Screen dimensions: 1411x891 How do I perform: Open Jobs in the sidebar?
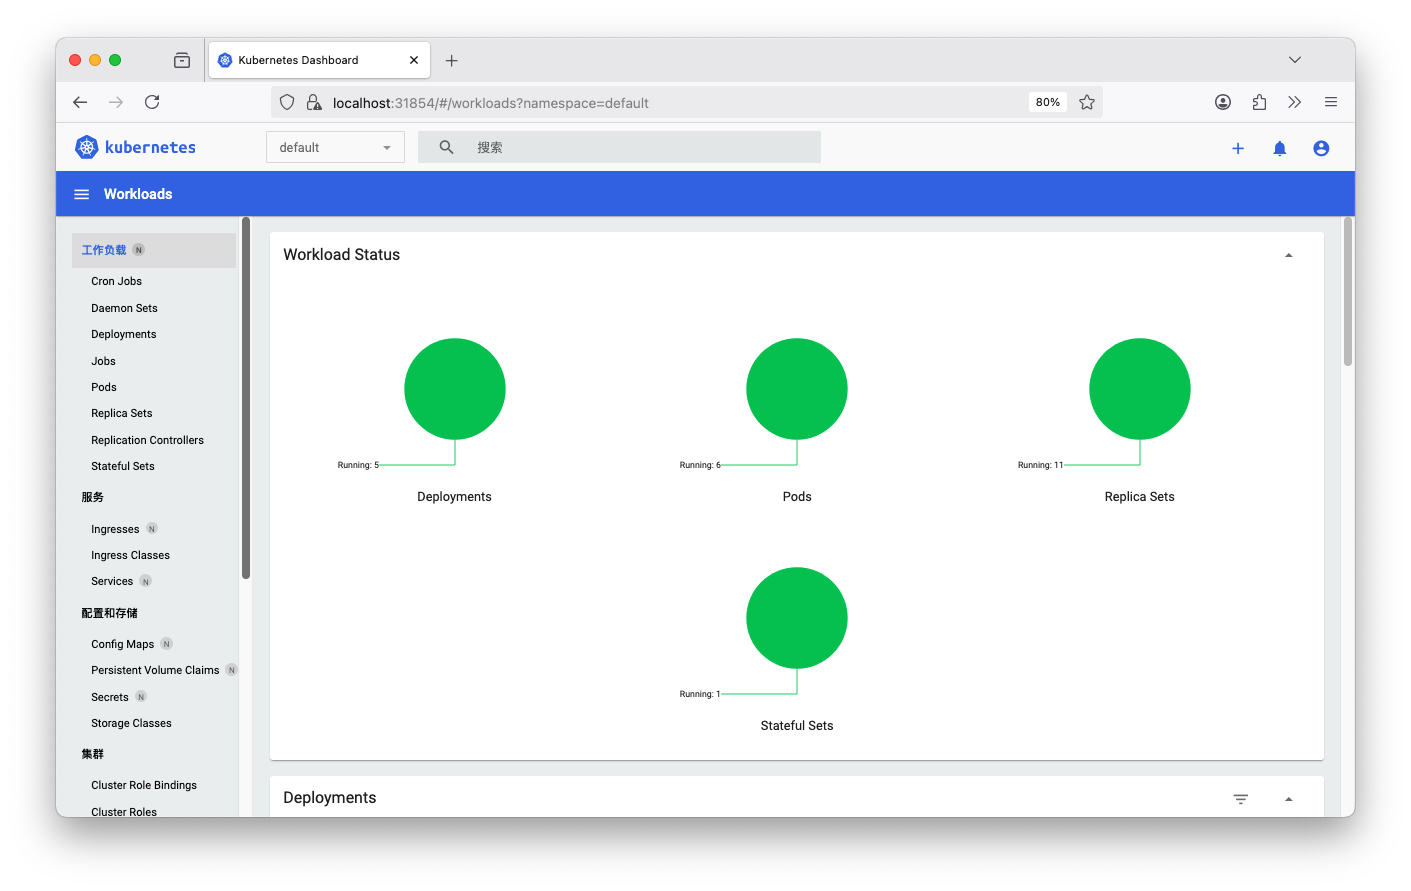103,361
